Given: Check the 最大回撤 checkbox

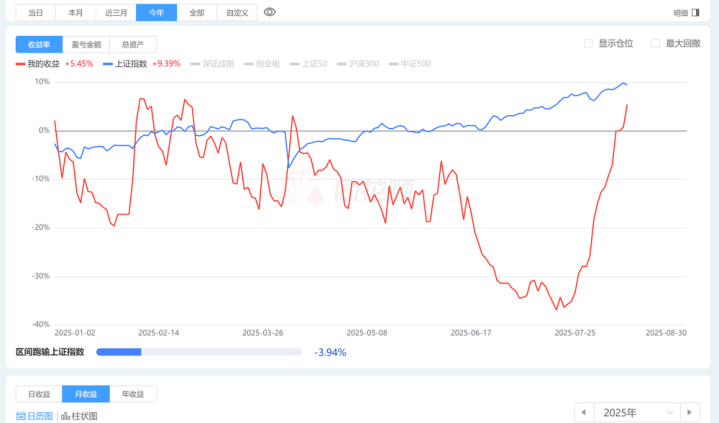Looking at the screenshot, I should [655, 44].
